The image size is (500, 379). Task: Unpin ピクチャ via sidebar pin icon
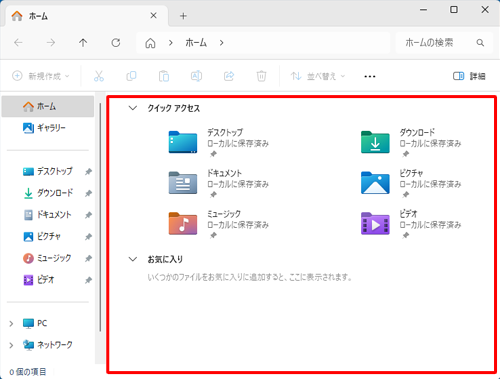(88, 237)
